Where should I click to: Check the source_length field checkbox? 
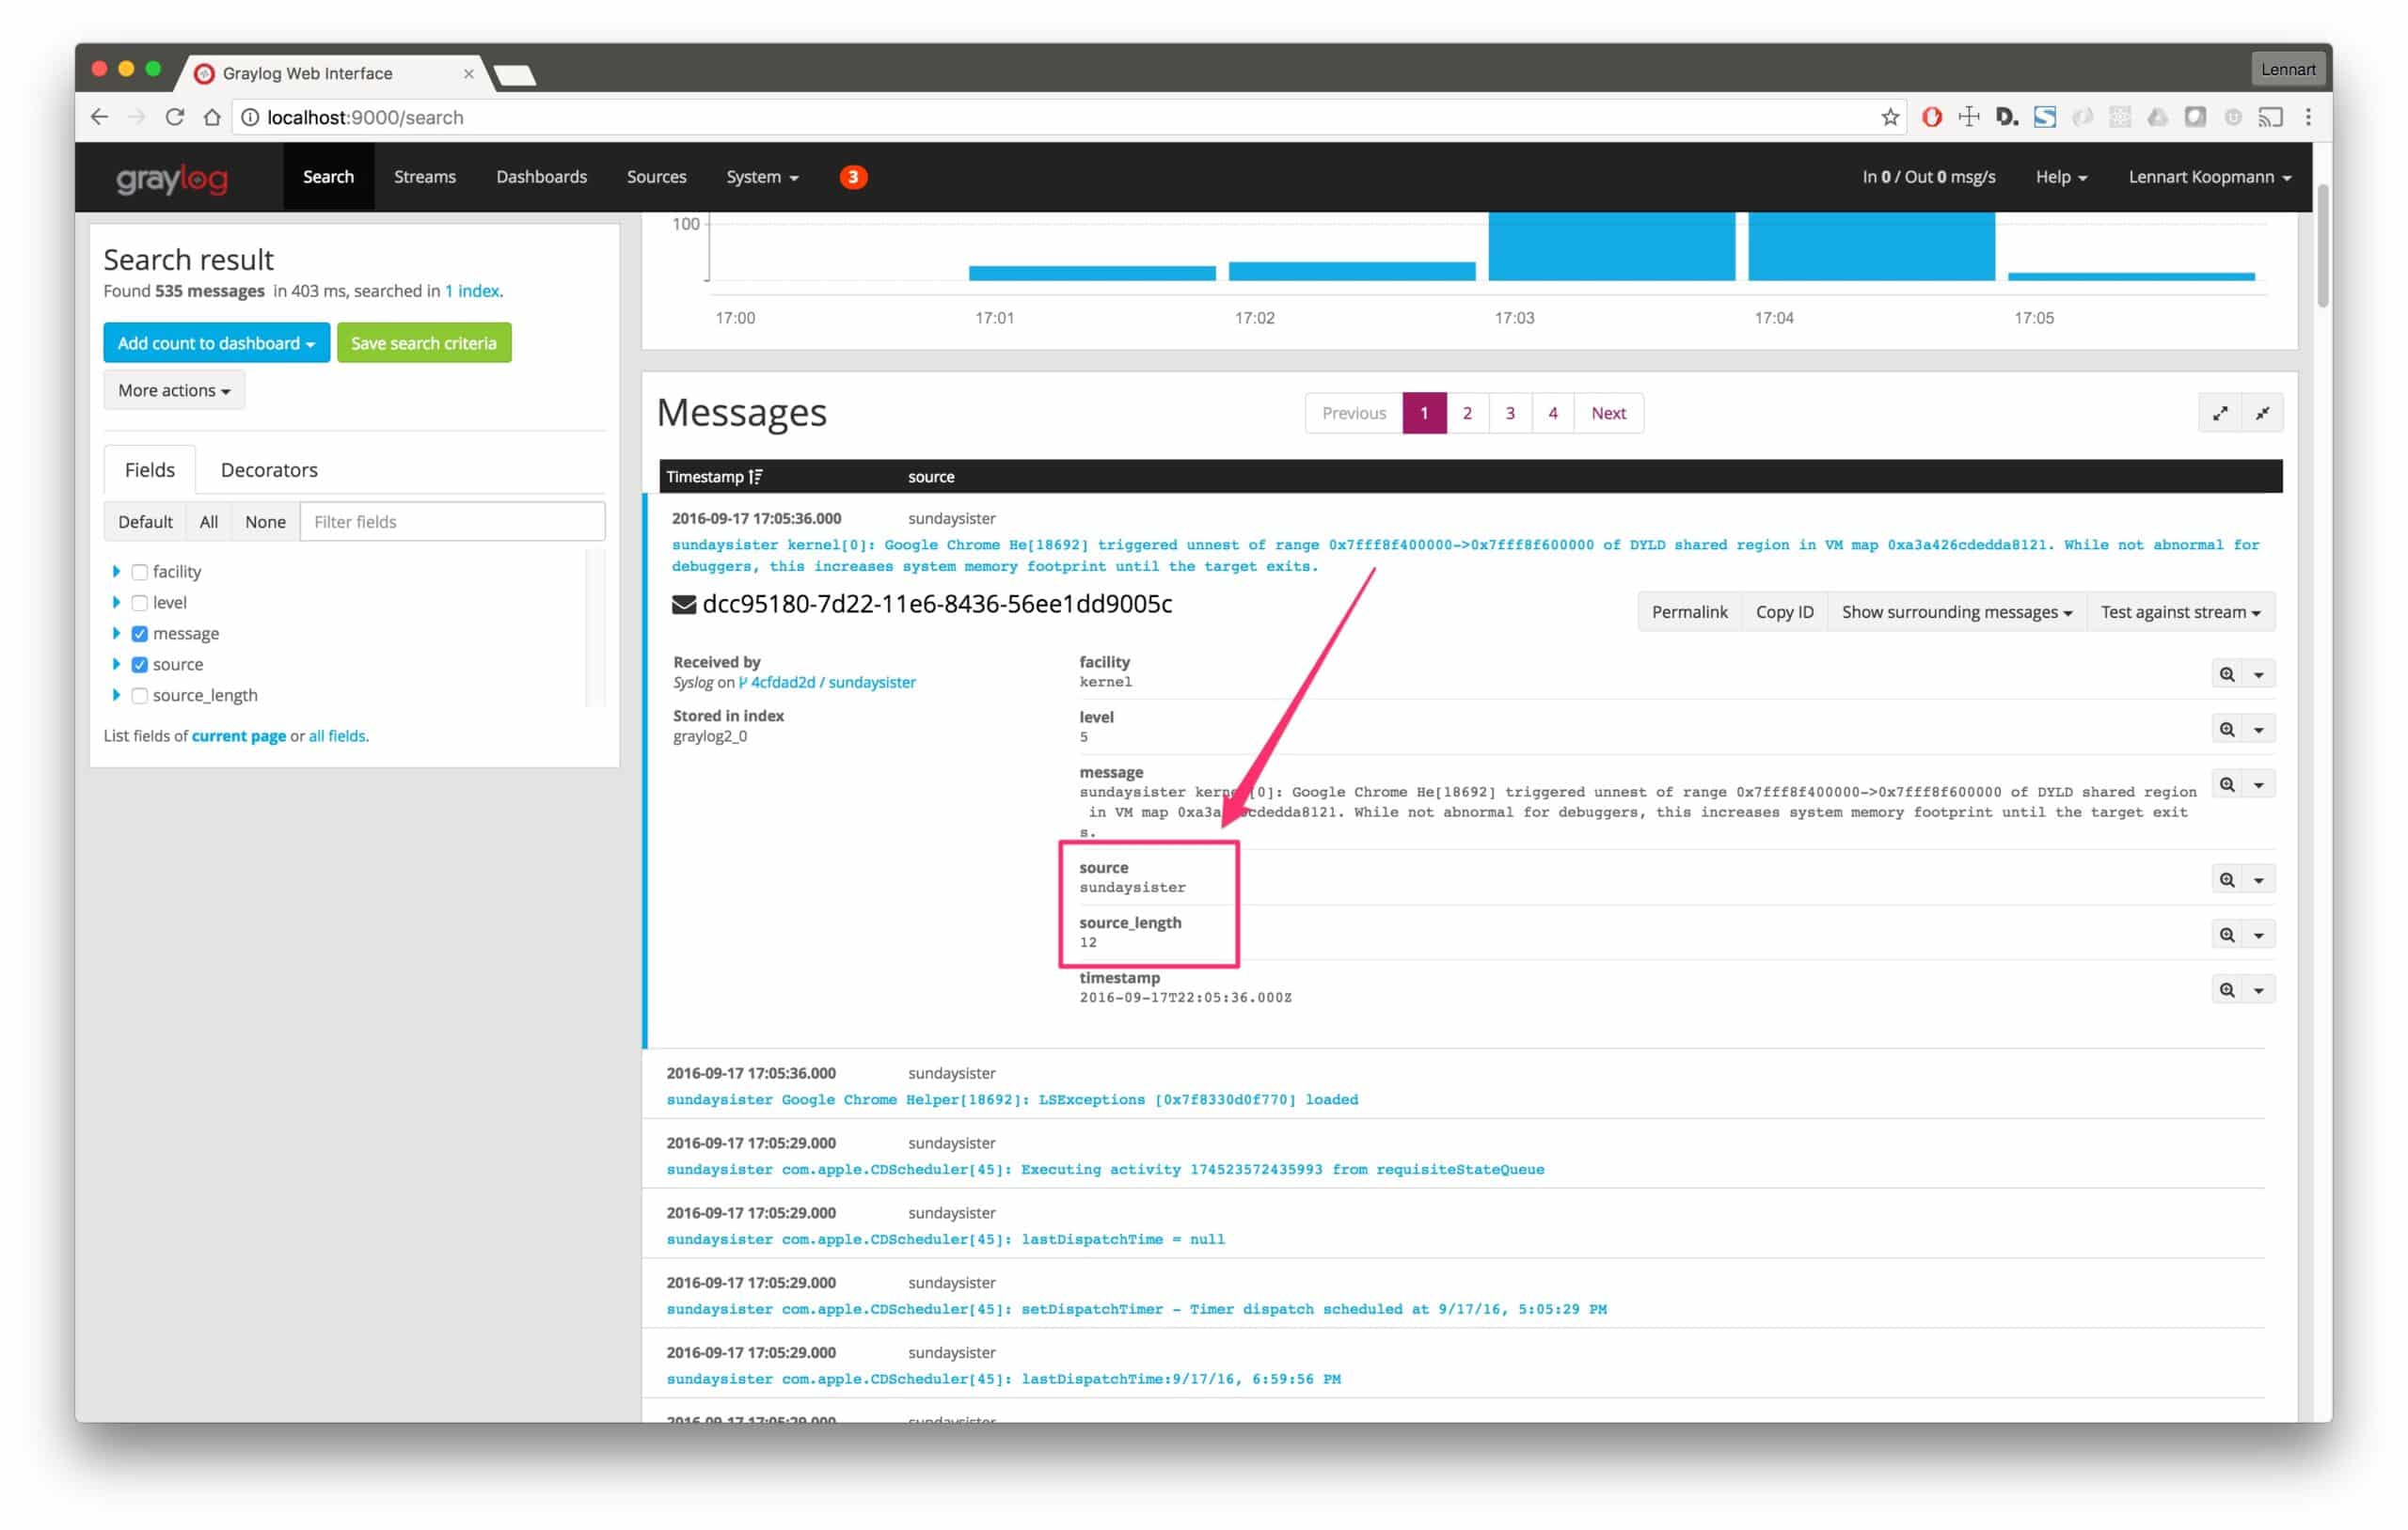coord(140,696)
